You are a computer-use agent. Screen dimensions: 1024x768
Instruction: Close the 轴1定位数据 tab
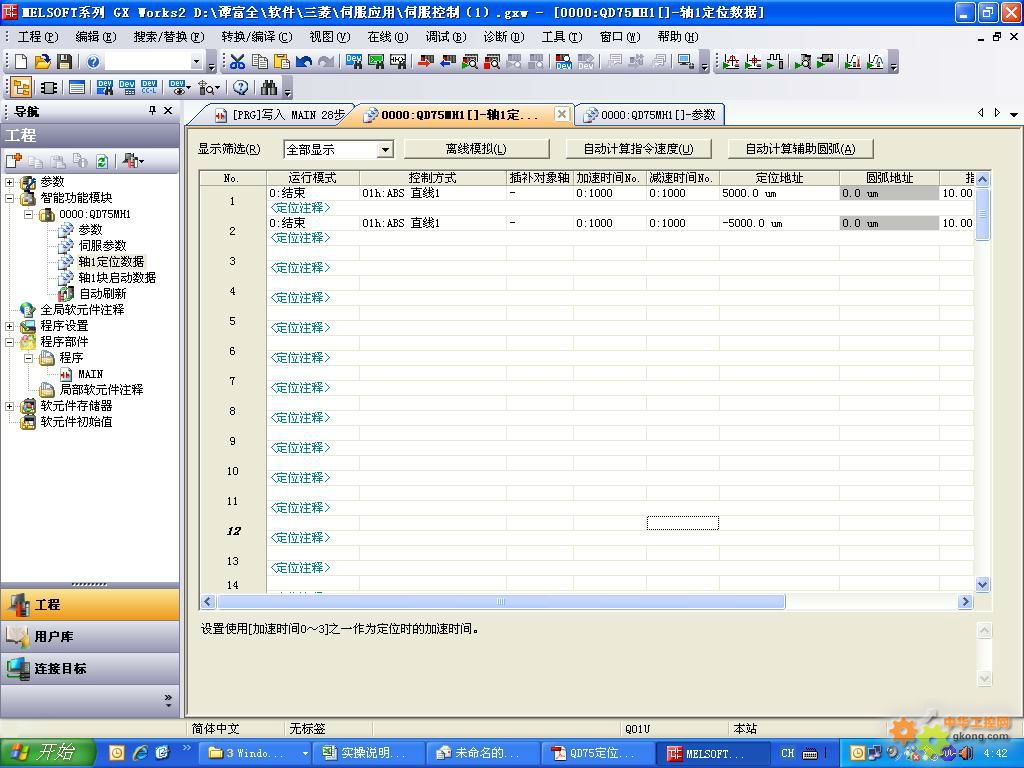coord(561,114)
